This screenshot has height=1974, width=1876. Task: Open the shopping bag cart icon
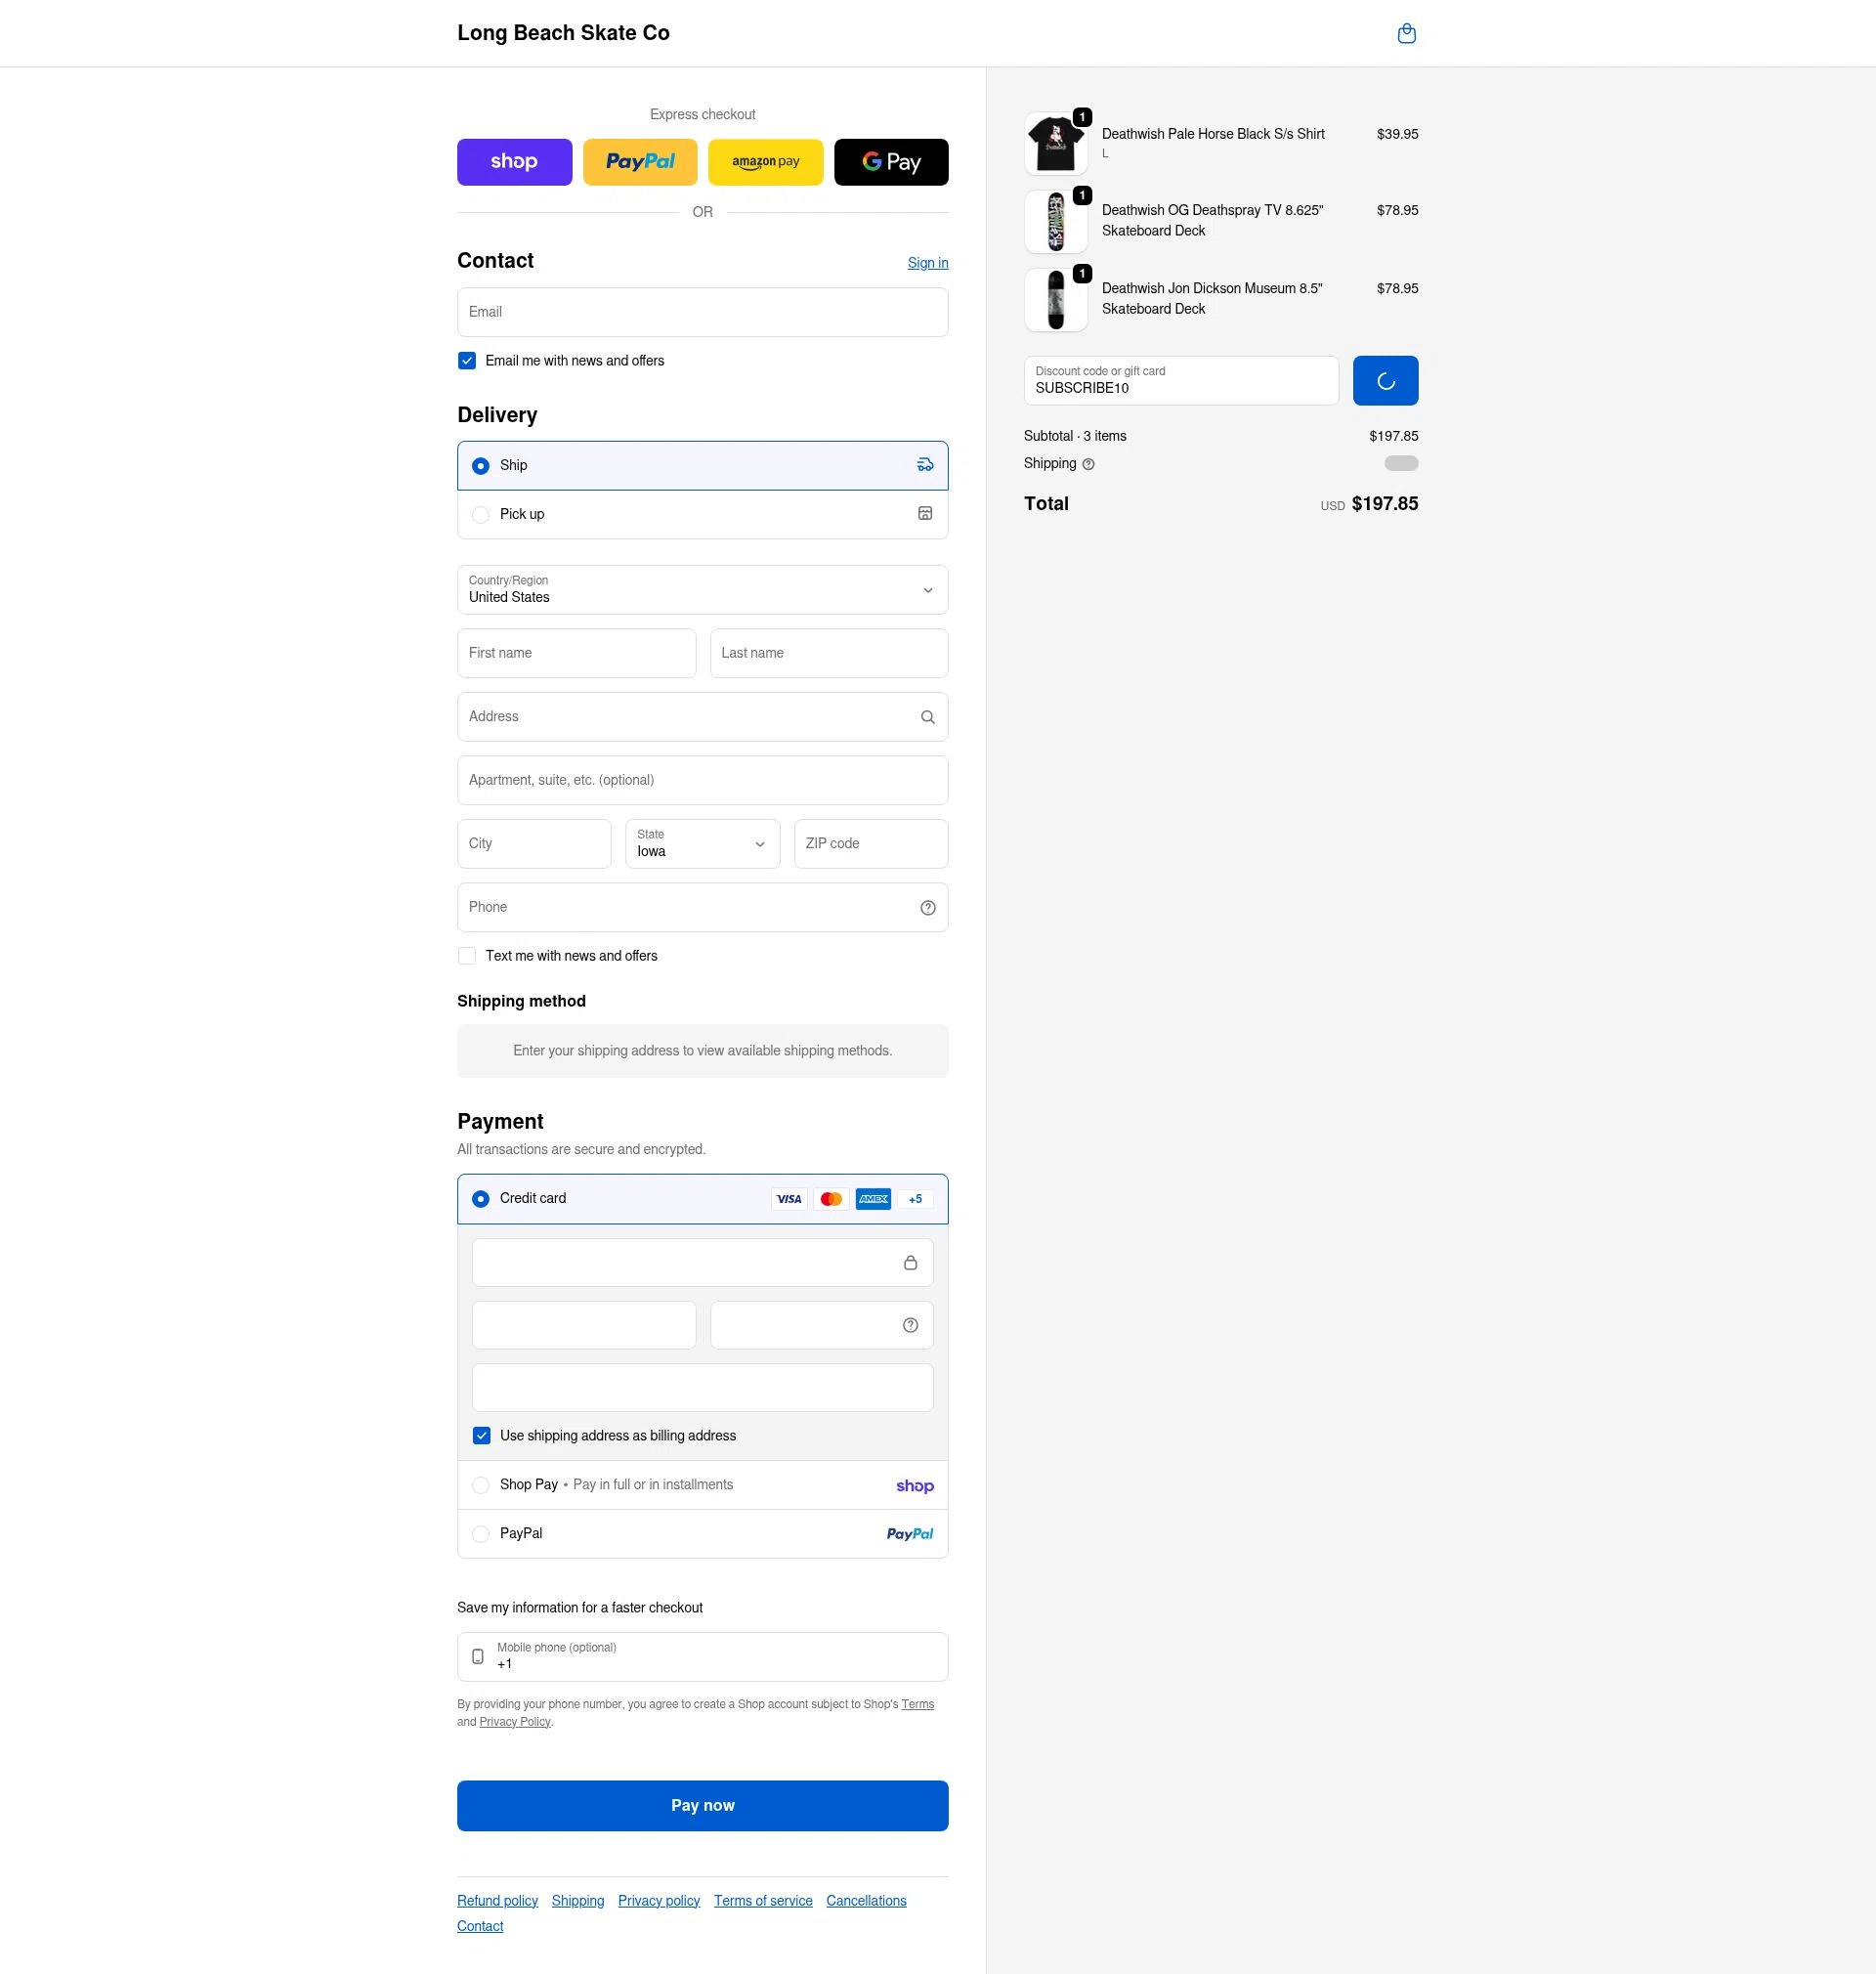1407,33
